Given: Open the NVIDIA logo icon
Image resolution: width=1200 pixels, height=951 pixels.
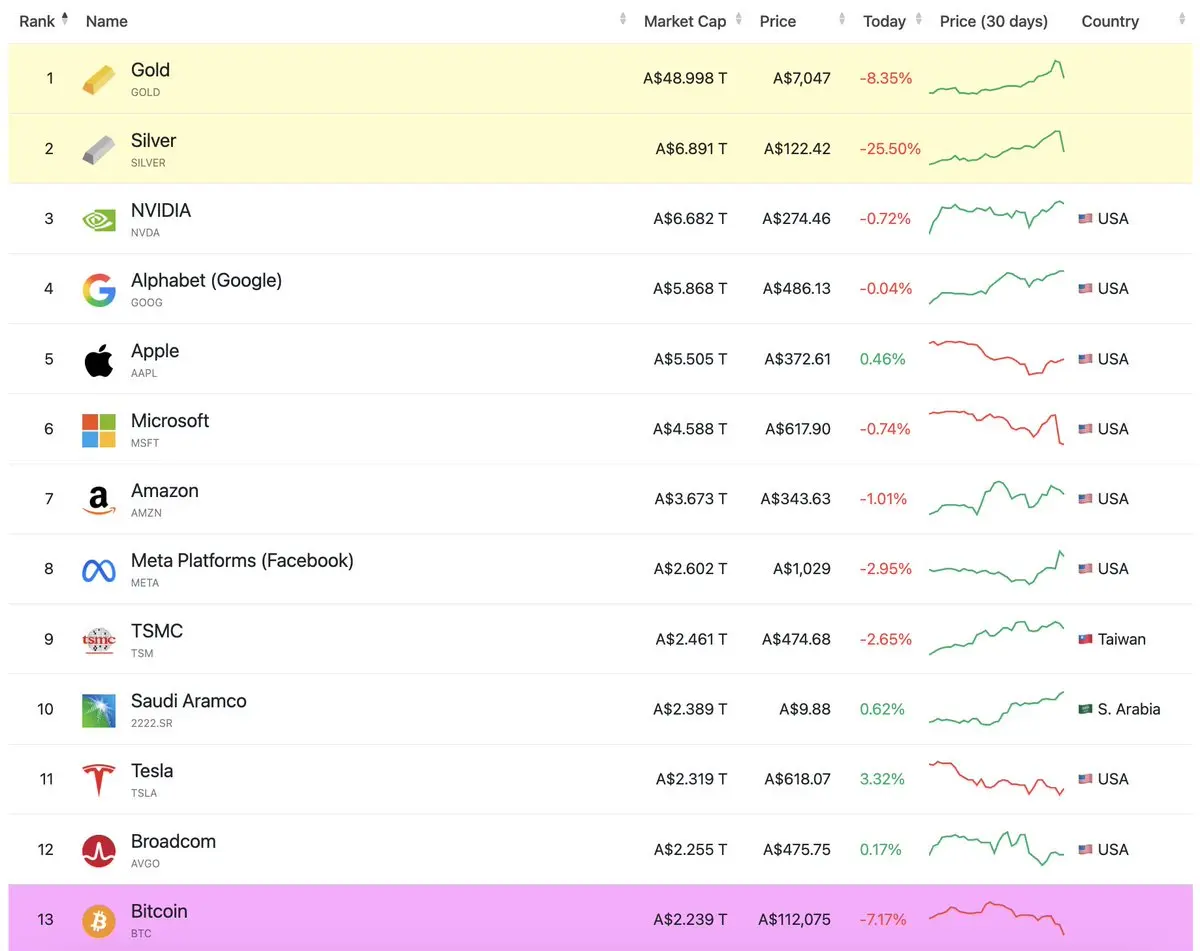Looking at the screenshot, I should [x=98, y=219].
